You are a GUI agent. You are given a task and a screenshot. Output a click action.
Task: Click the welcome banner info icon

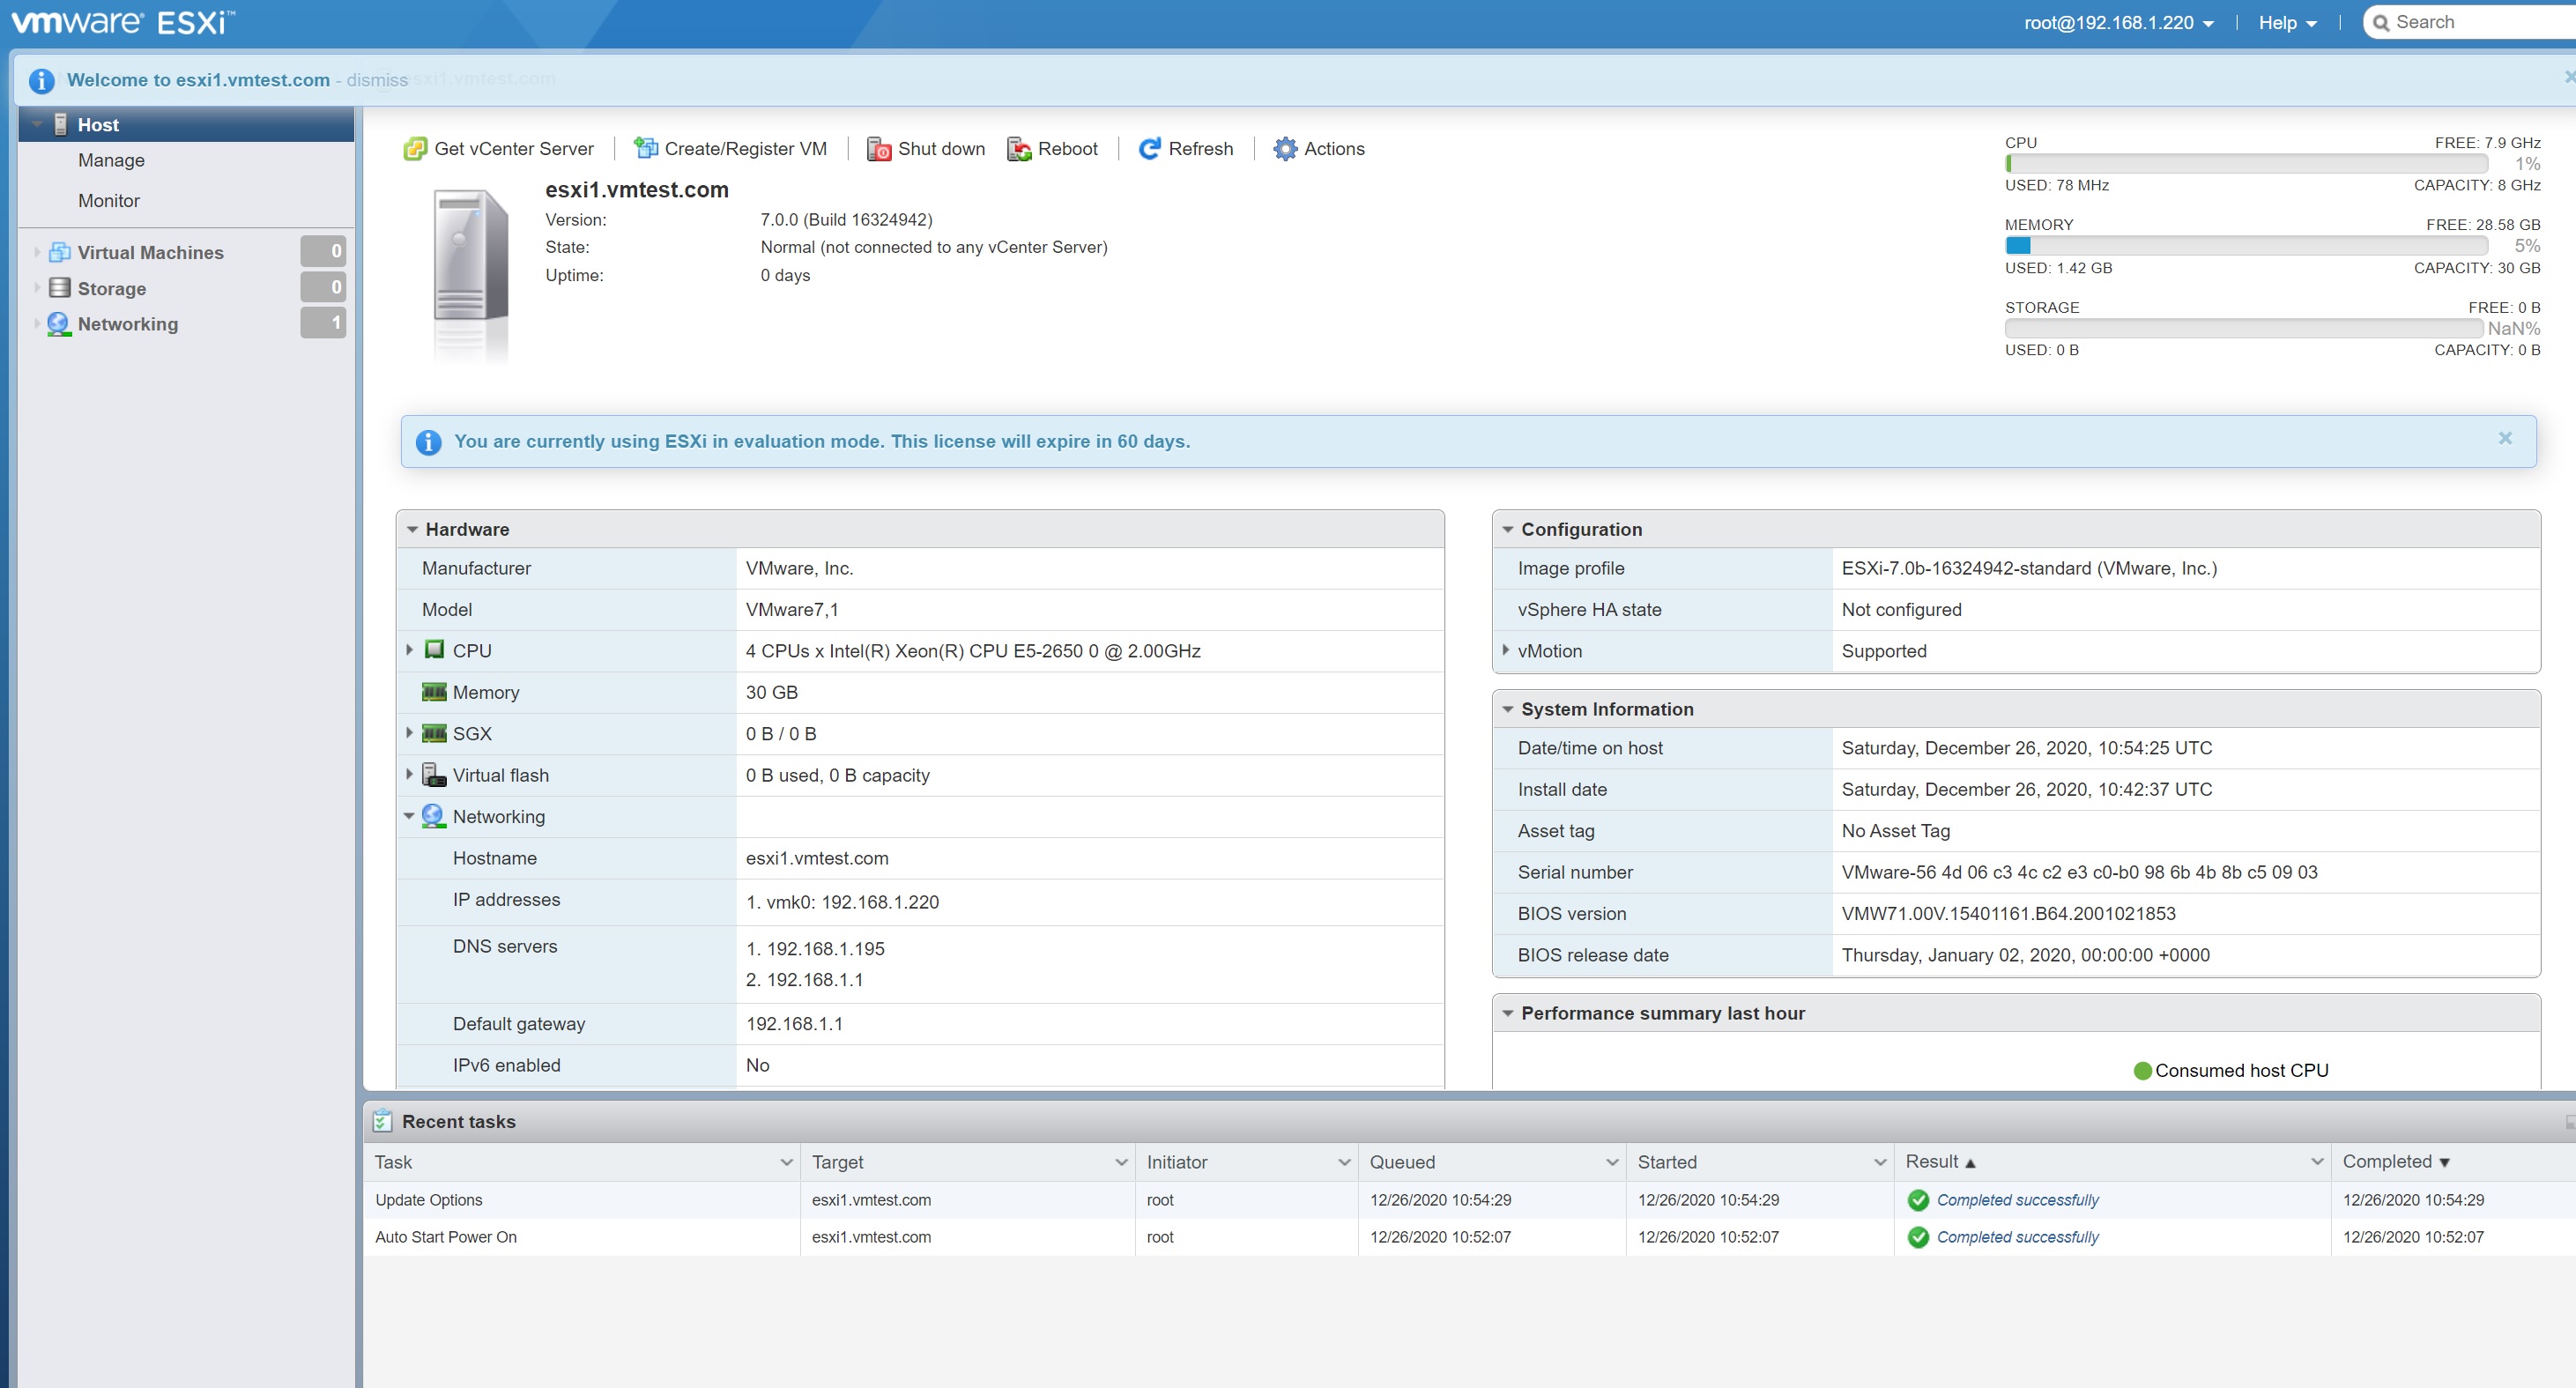pos(41,80)
